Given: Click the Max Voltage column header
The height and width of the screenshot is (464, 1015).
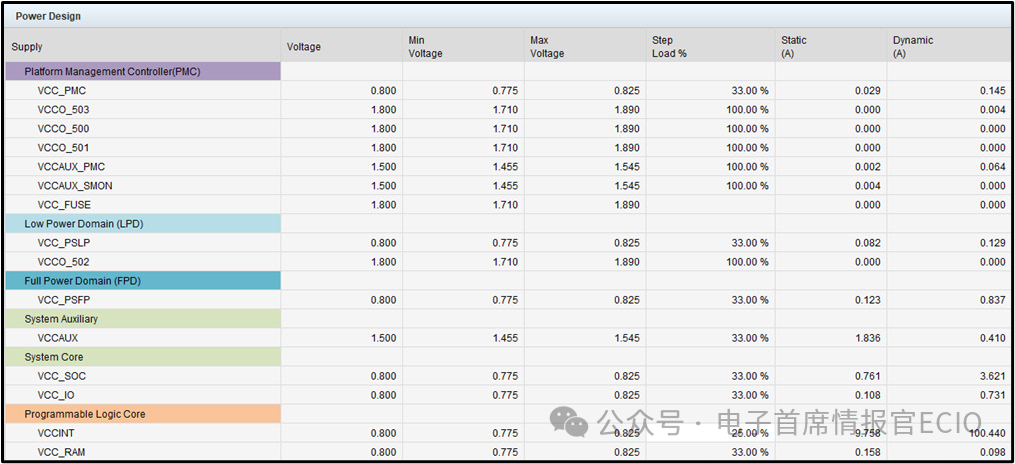Looking at the screenshot, I should (547, 47).
